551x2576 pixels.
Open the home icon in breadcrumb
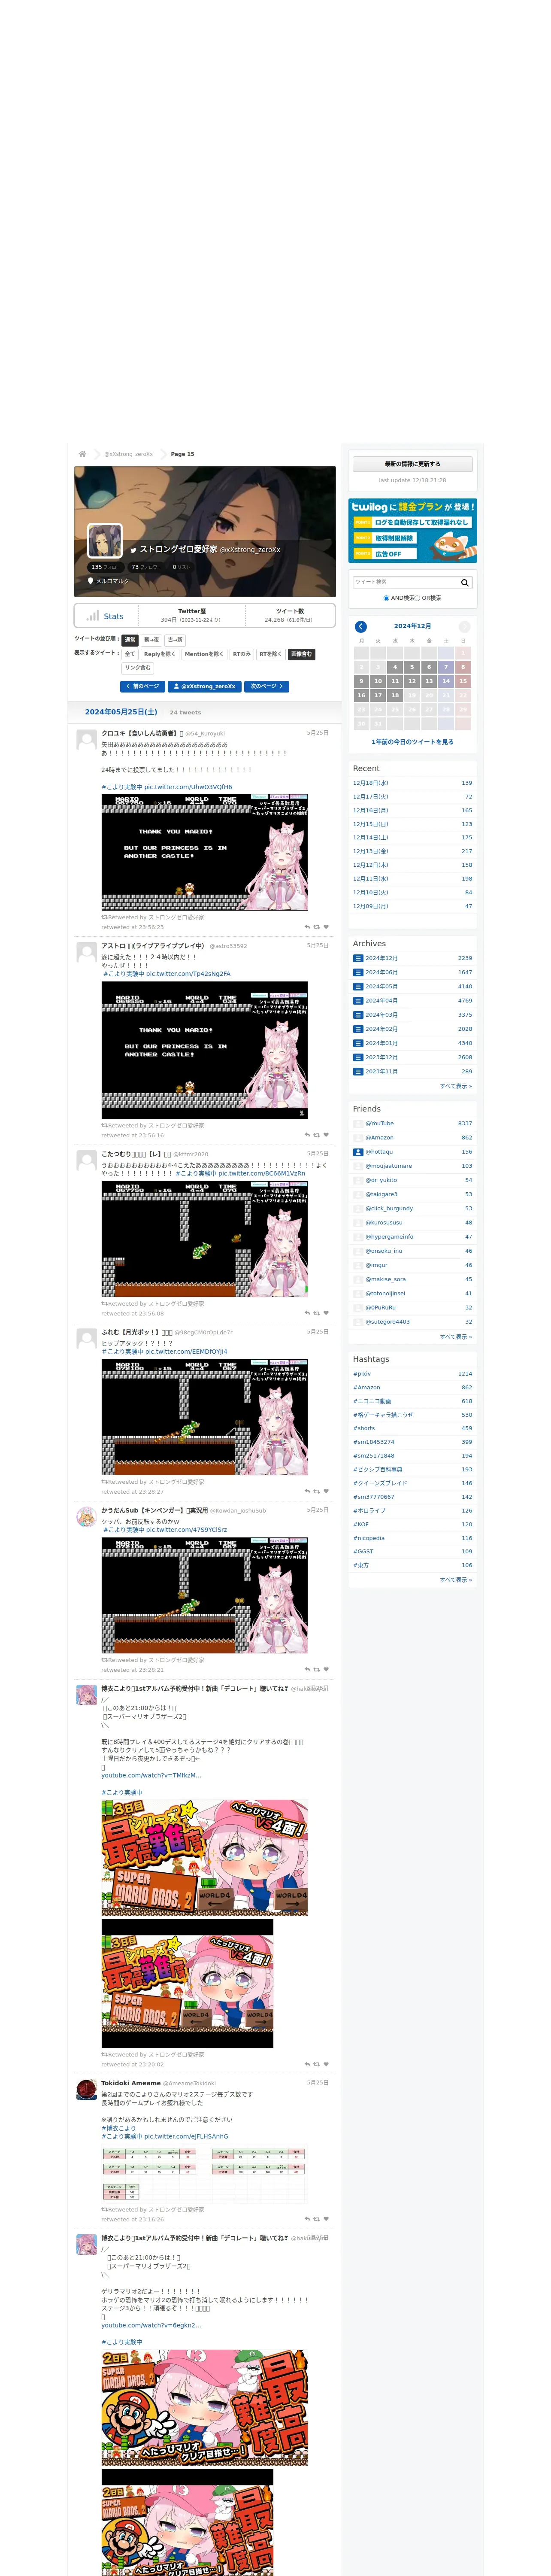(82, 454)
